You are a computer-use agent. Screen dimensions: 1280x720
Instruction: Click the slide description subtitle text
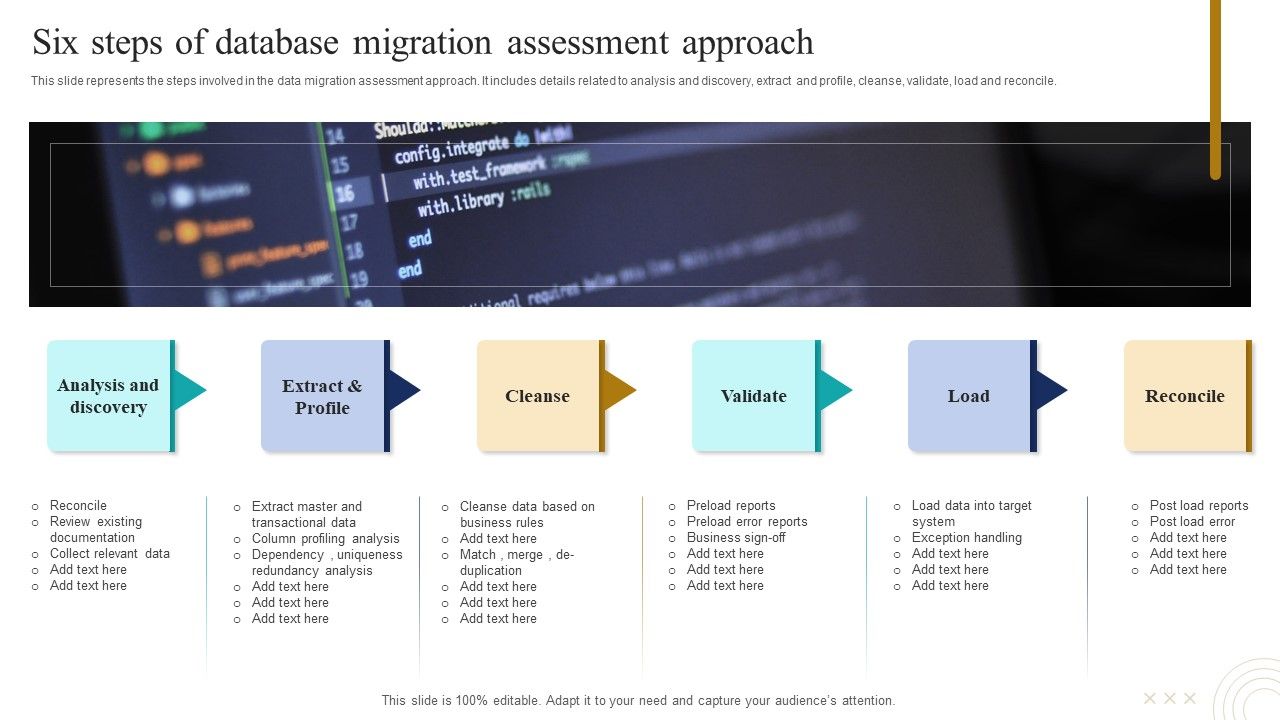point(543,81)
